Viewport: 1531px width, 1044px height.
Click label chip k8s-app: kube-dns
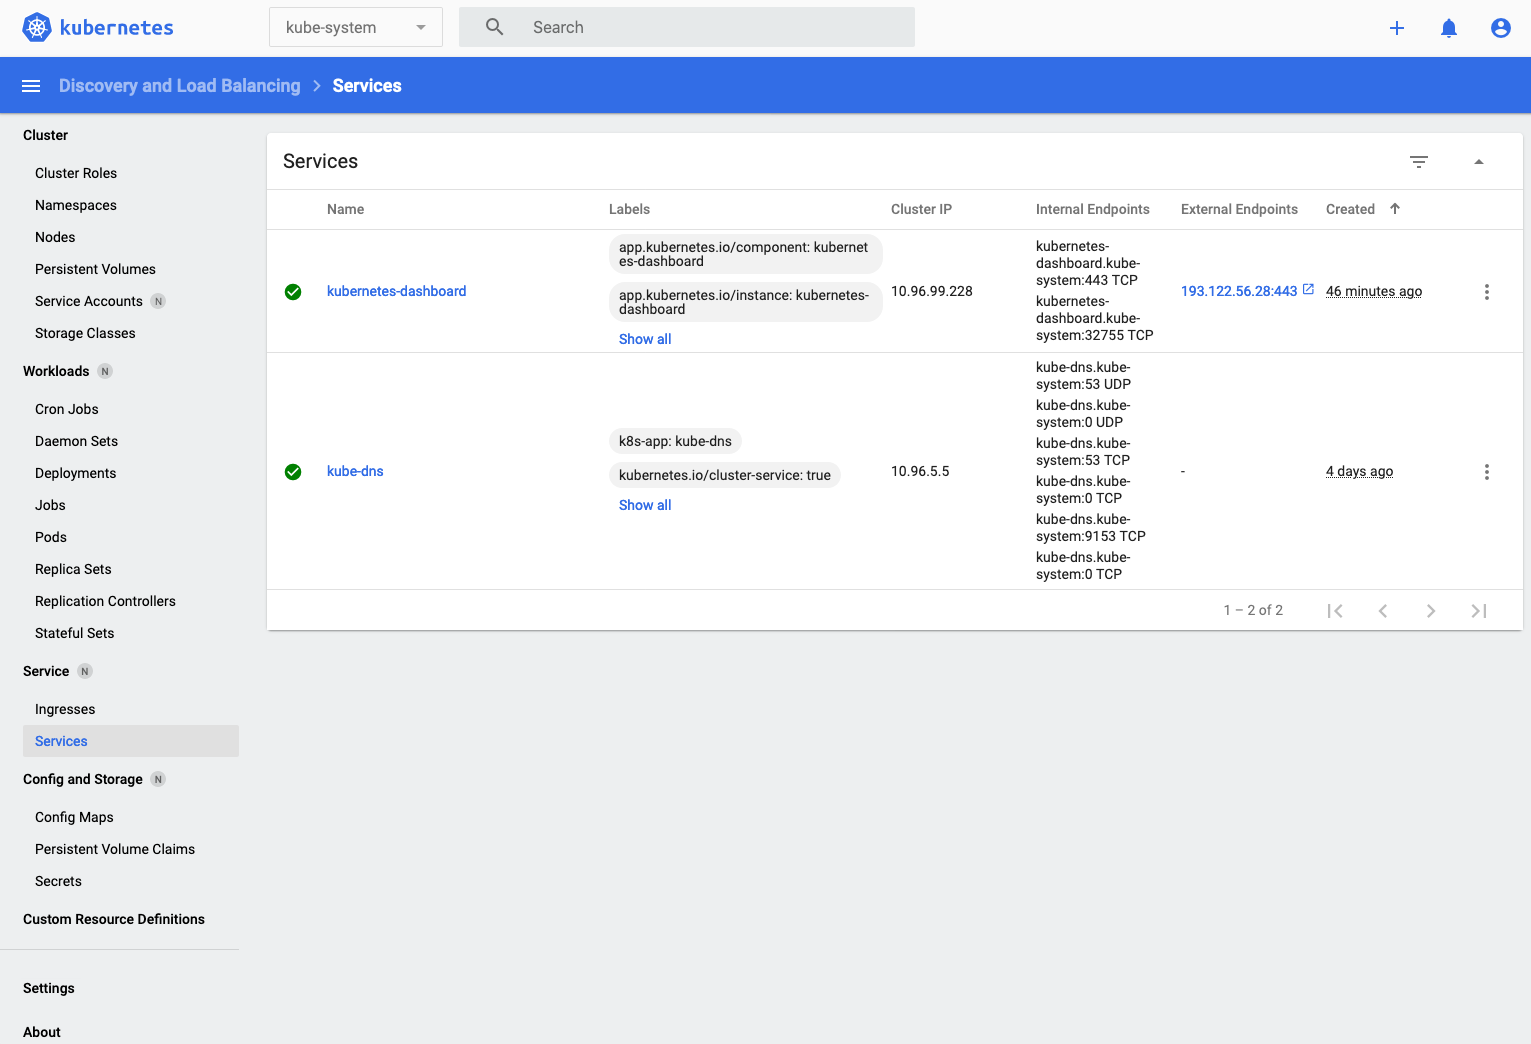[x=675, y=441]
